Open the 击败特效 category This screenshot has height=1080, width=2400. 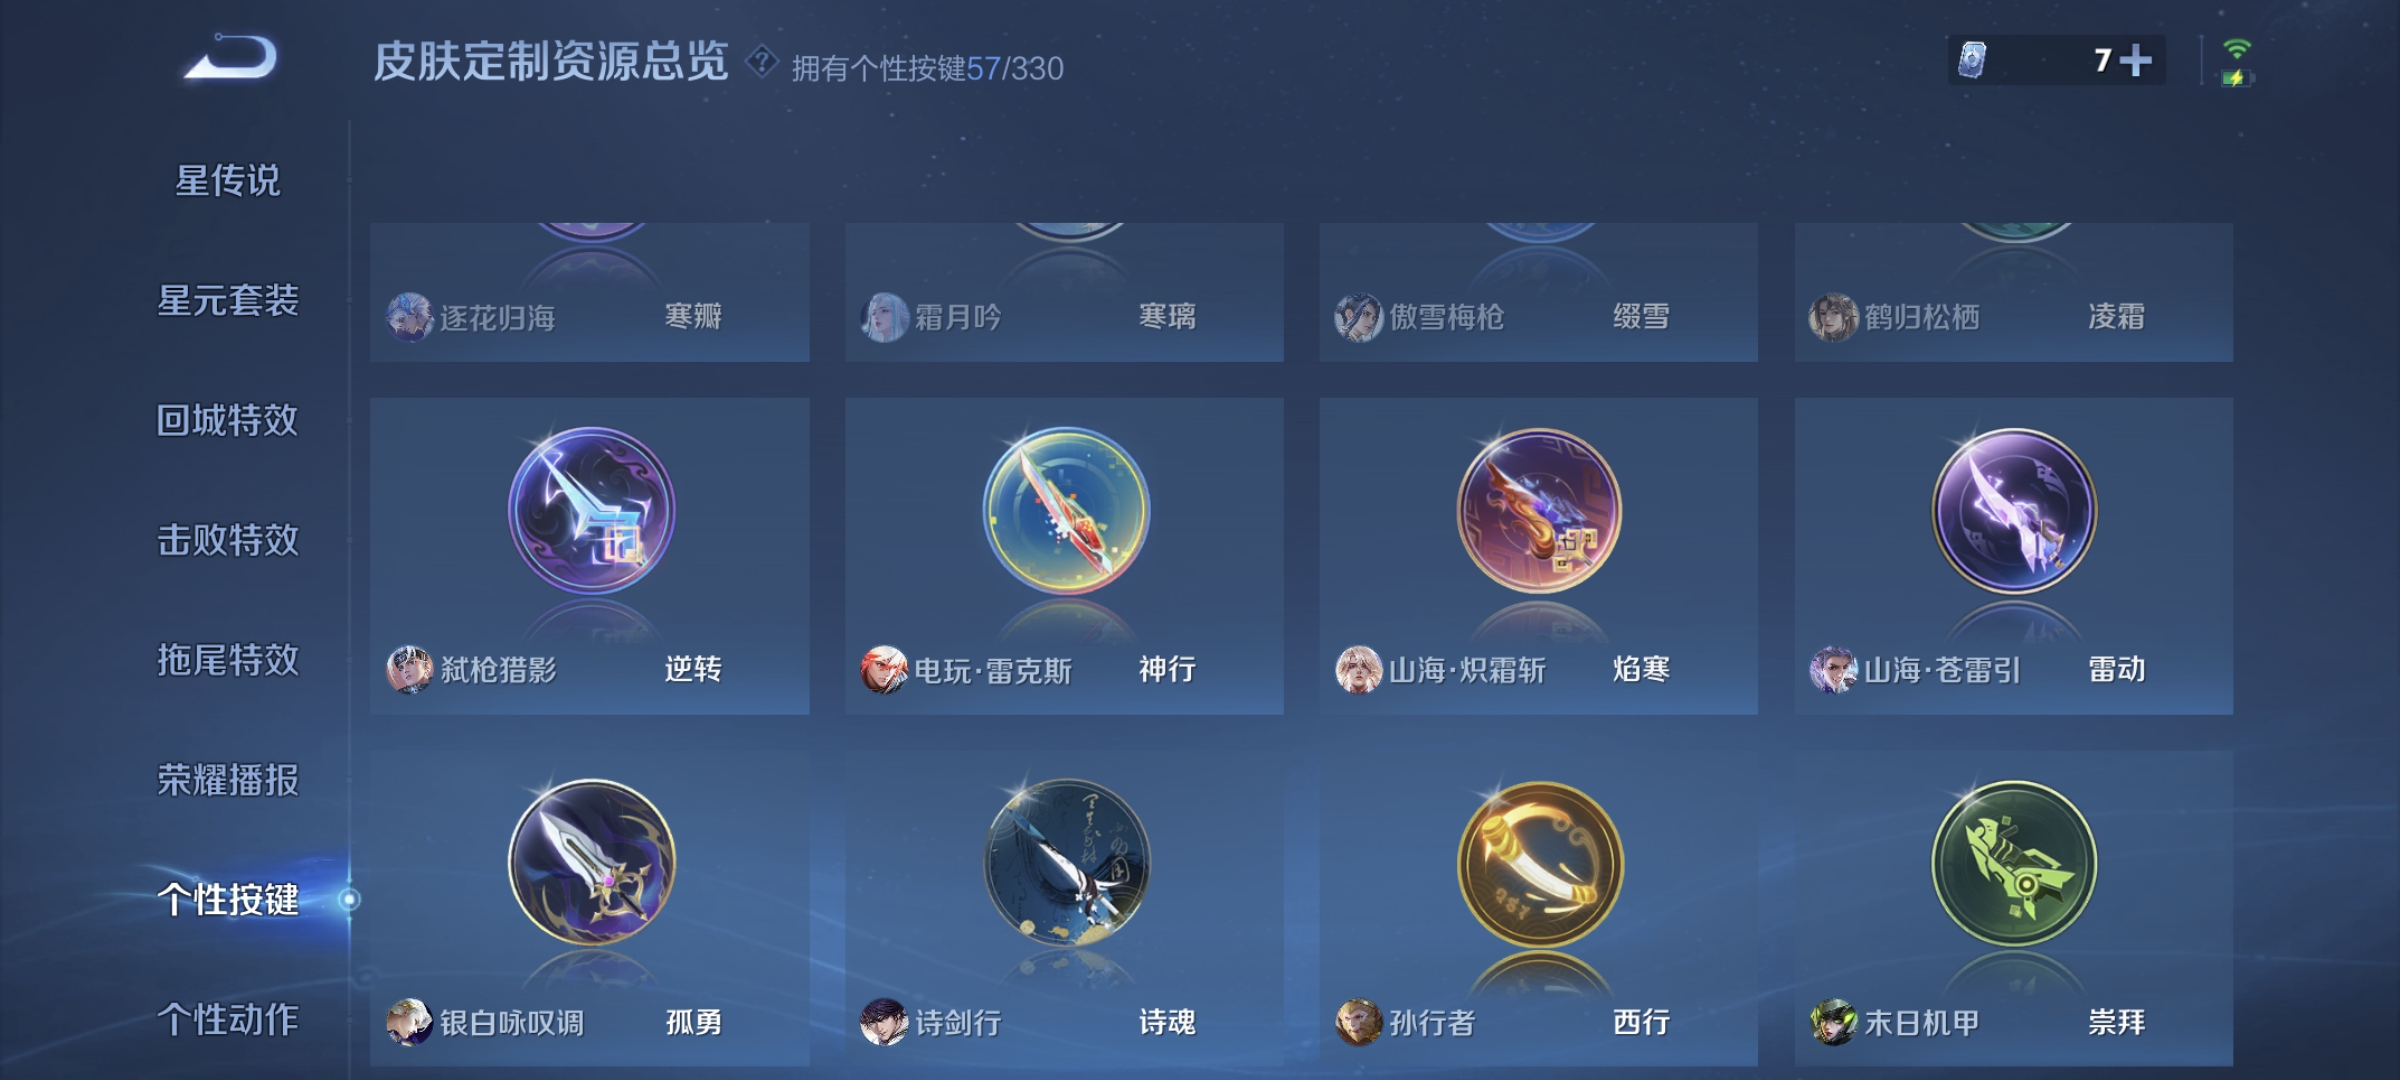pos(228,541)
